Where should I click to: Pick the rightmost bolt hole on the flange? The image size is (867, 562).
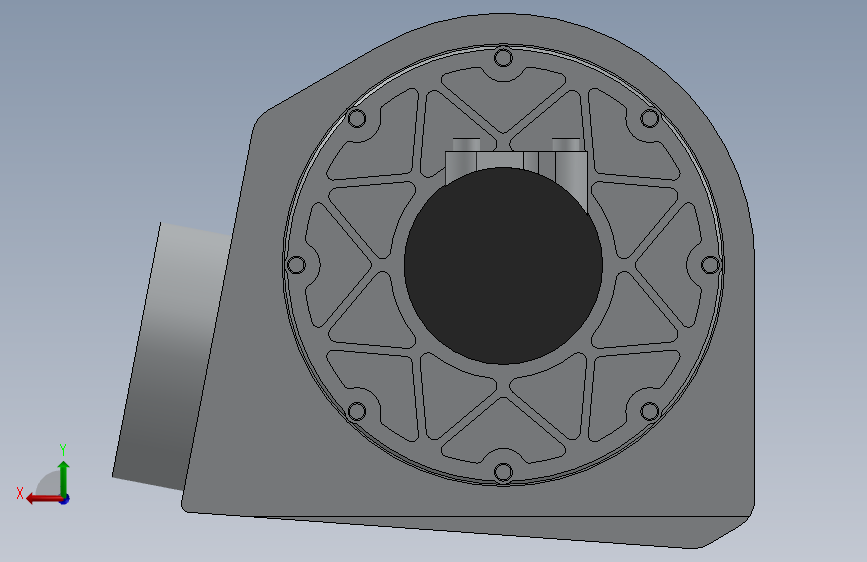[x=711, y=265]
